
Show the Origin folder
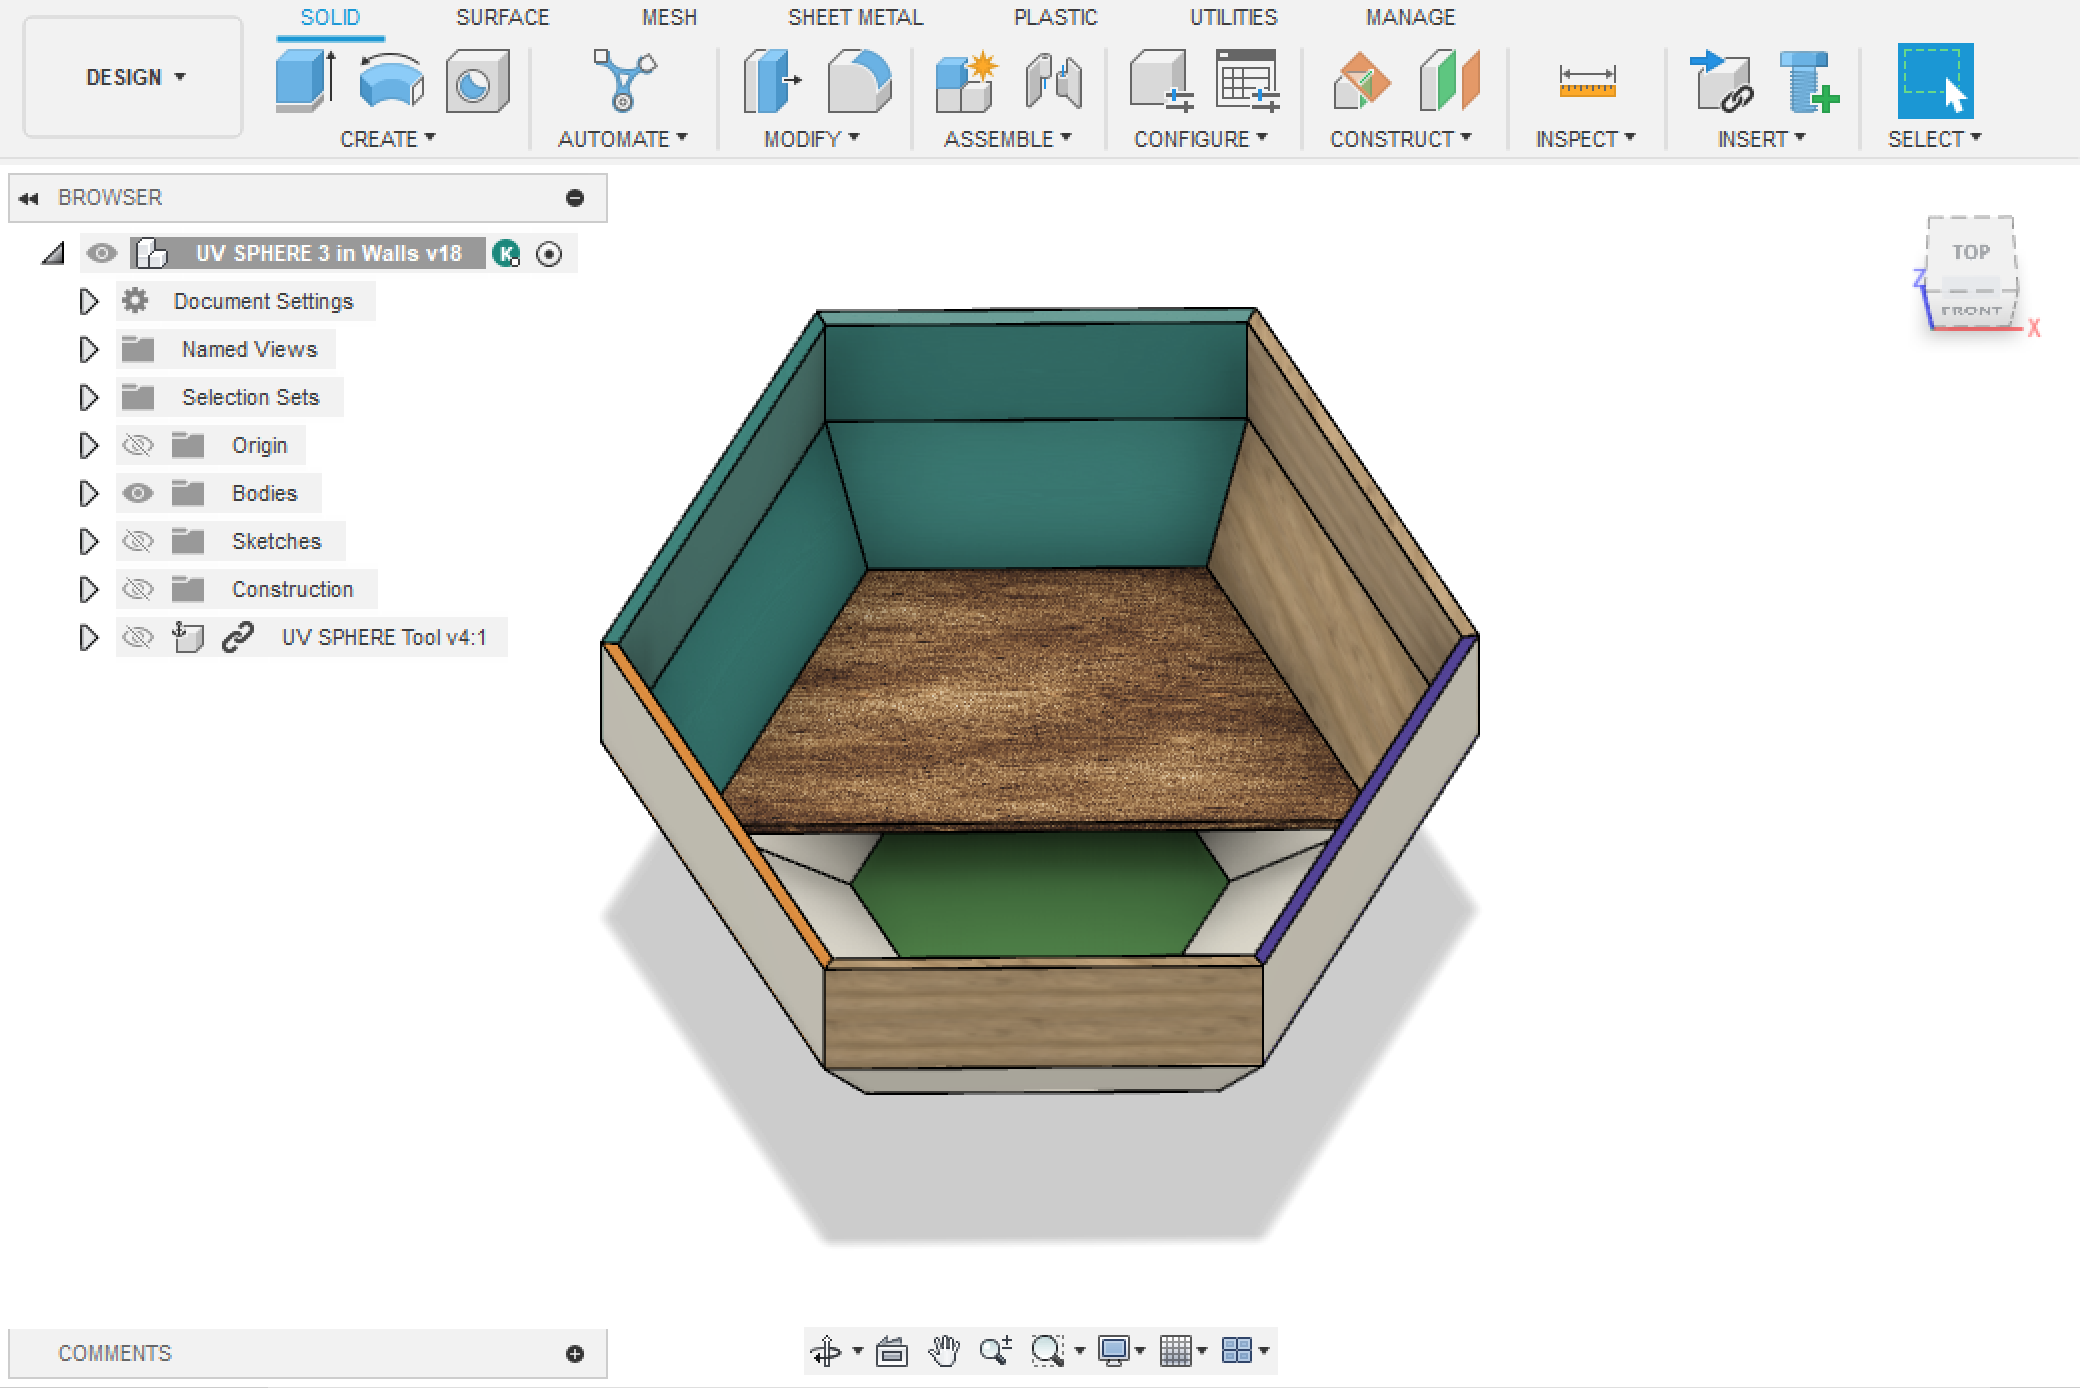[138, 445]
